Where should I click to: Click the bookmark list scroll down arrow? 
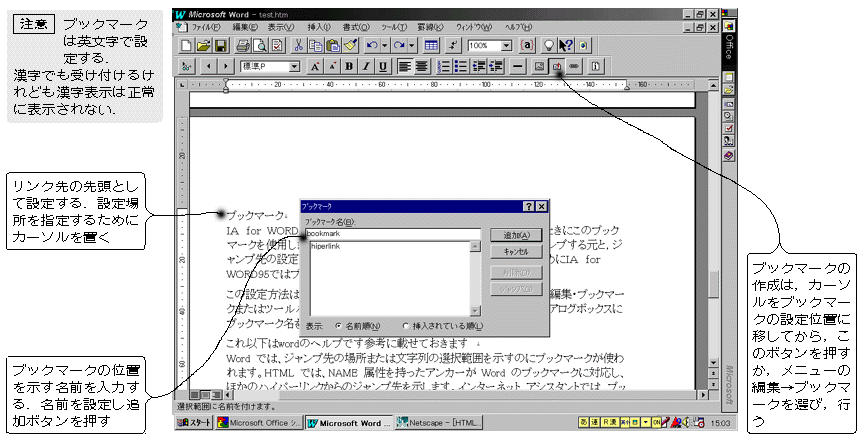point(475,311)
